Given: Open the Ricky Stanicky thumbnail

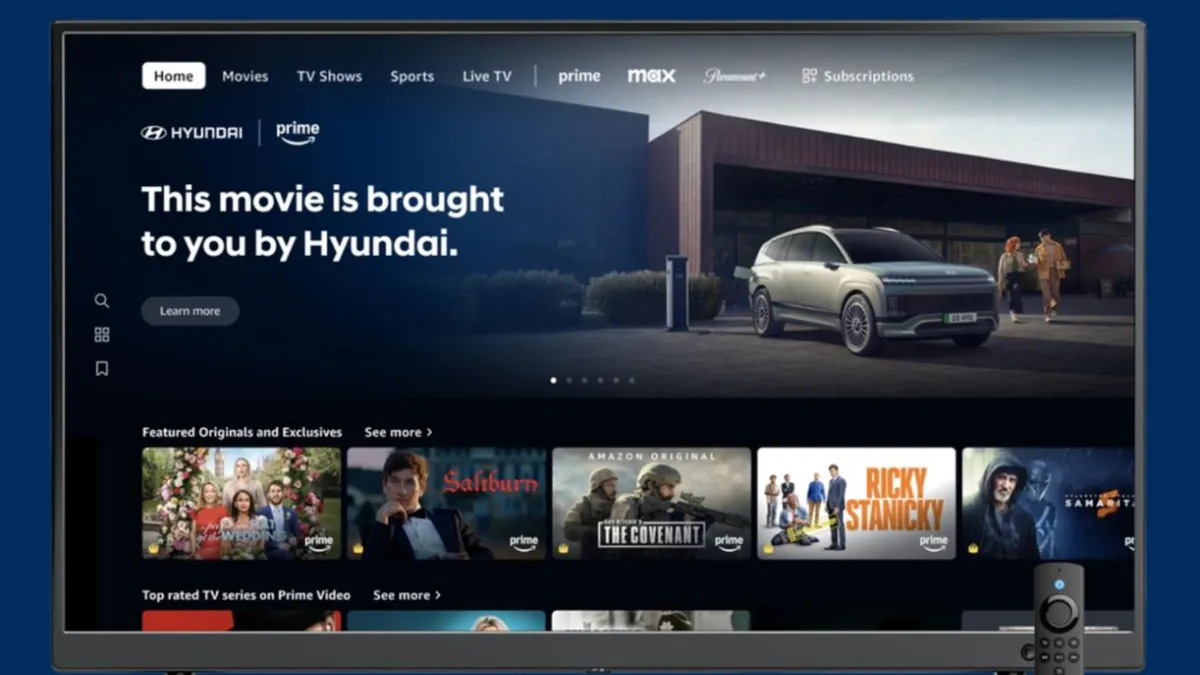Looking at the screenshot, I should point(856,503).
